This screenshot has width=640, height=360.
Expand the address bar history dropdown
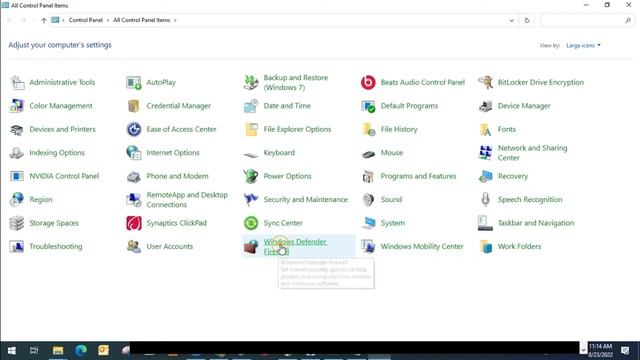(511, 20)
